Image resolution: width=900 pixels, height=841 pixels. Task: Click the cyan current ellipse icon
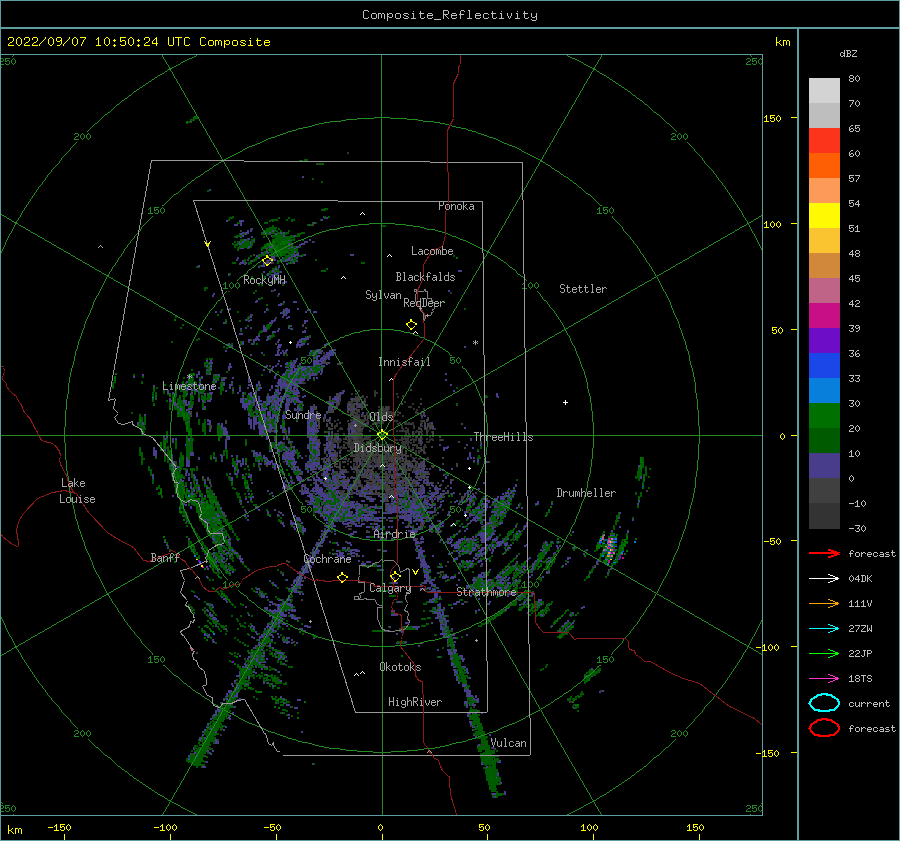click(x=824, y=703)
